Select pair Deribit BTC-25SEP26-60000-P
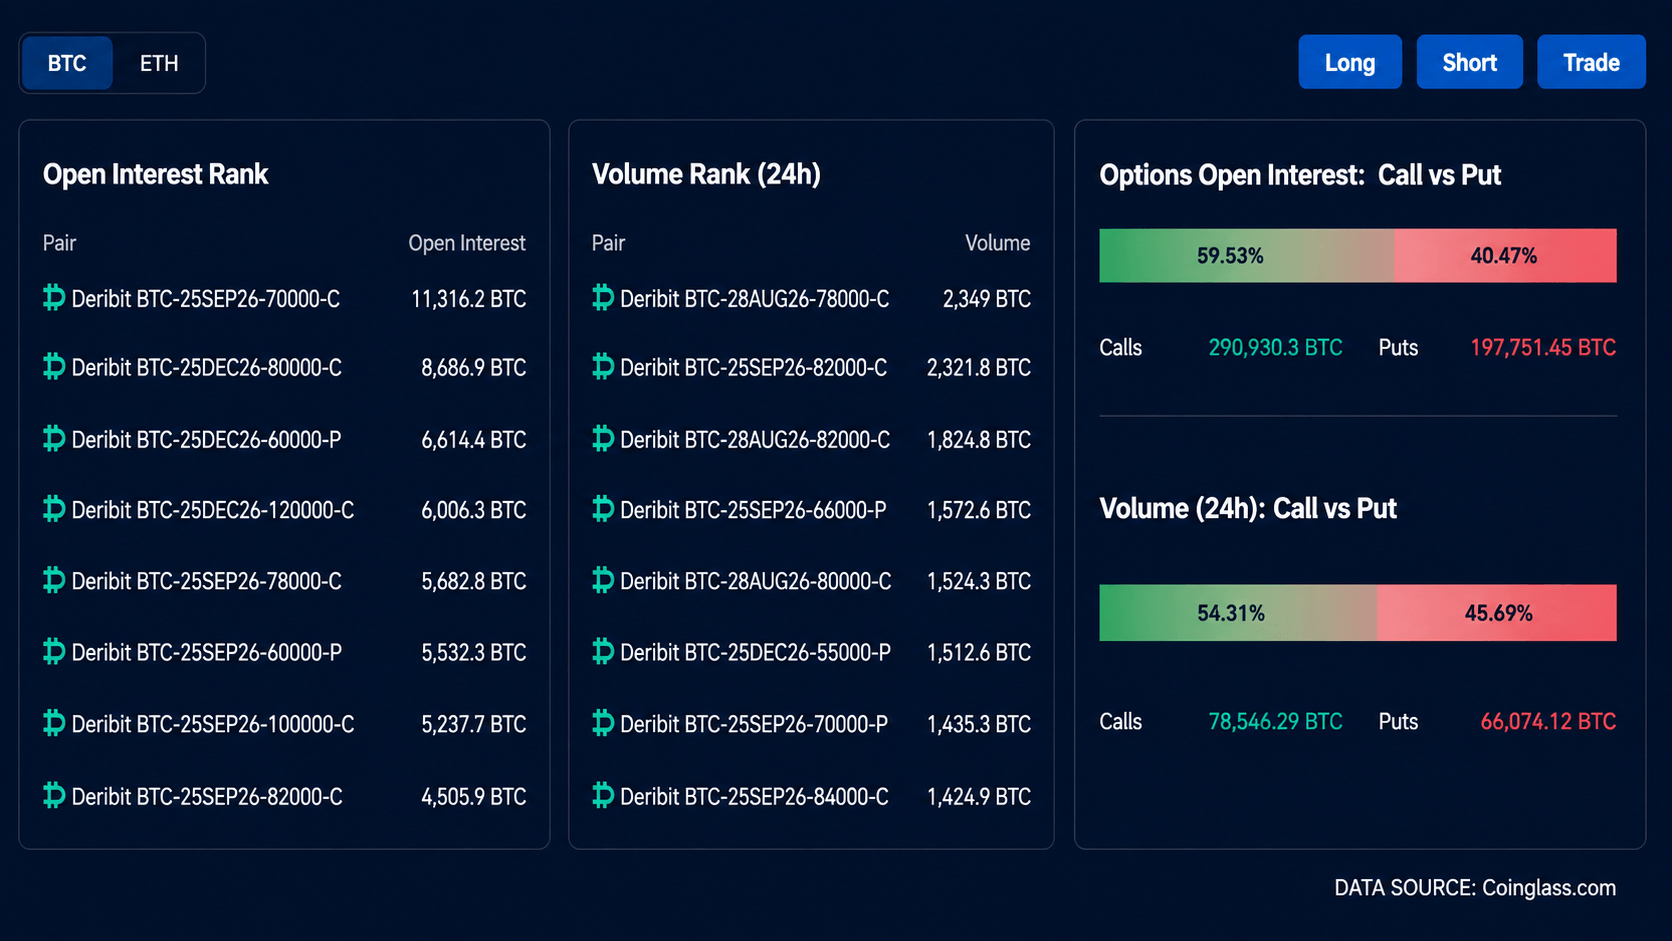This screenshot has width=1672, height=941. 207,653
